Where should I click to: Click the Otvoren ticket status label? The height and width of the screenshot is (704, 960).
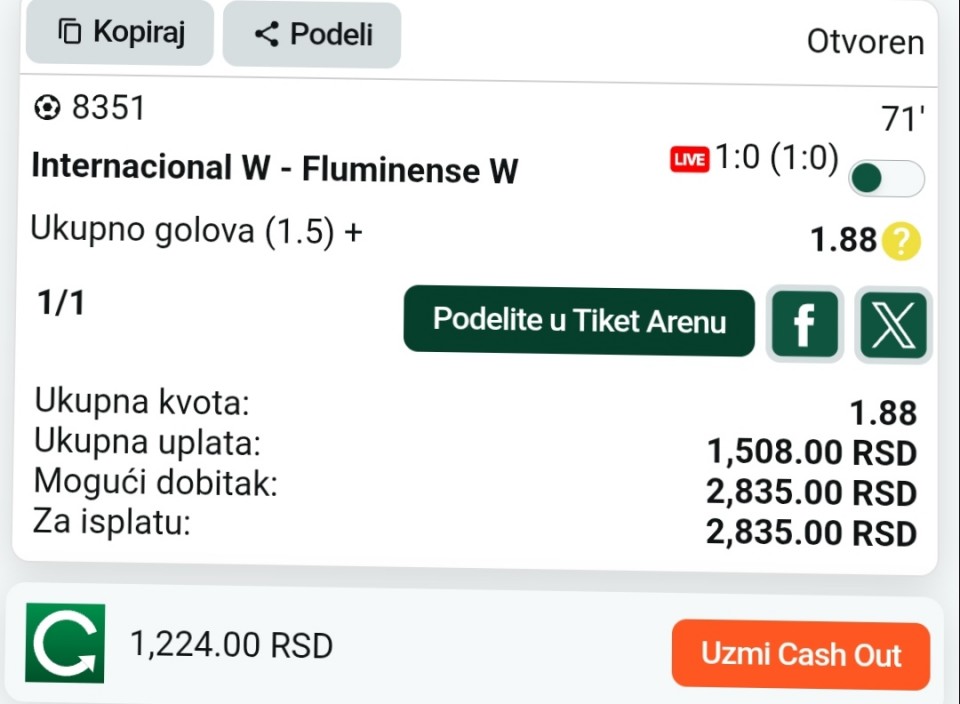865,42
